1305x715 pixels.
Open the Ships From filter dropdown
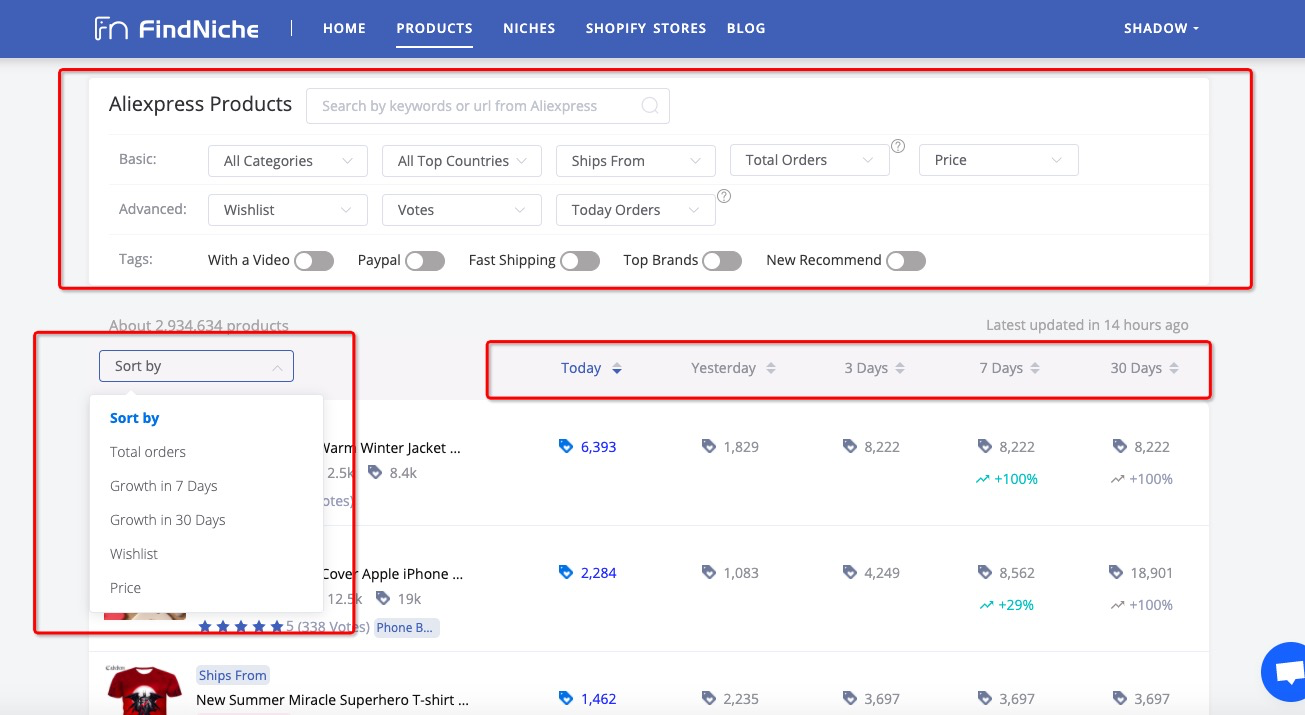[x=636, y=161]
